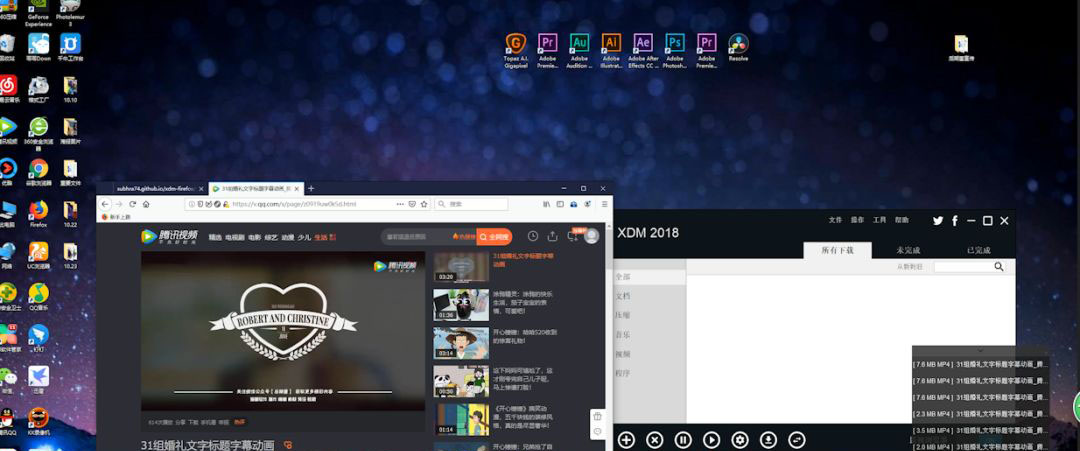The height and width of the screenshot is (451, 1080).
Task: Select the 压缩 category in XDM sidebar
Action: (650, 315)
